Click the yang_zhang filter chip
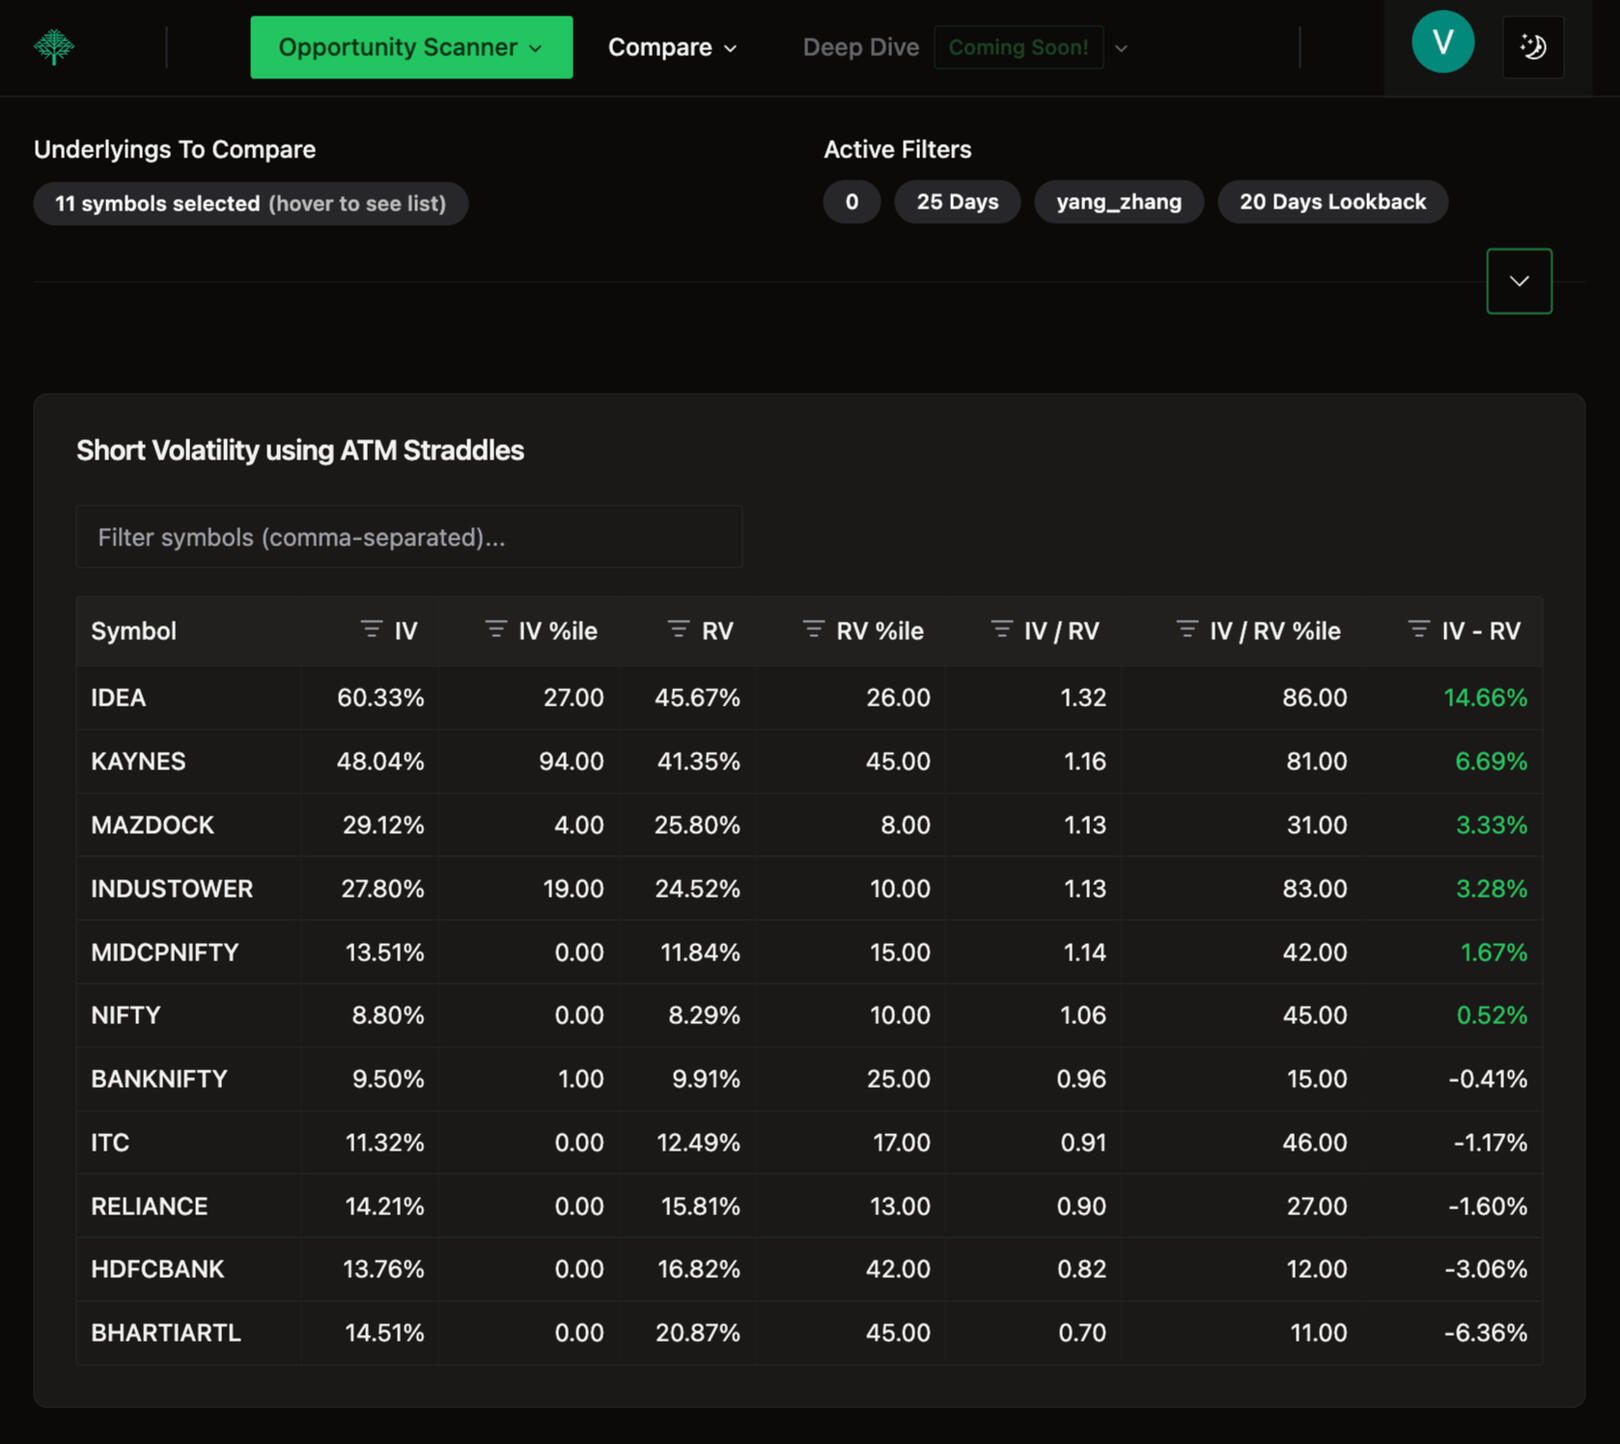This screenshot has height=1444, width=1620. [1118, 202]
